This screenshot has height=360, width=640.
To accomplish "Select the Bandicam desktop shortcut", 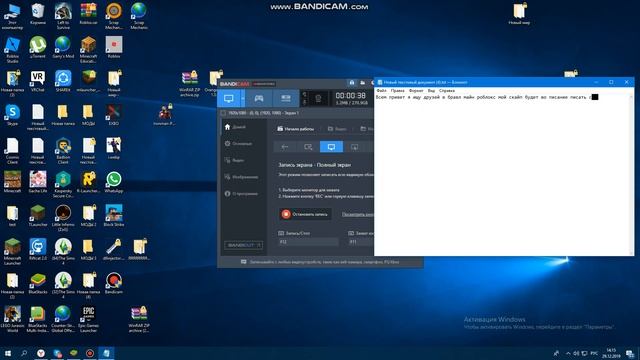I will click(113, 284).
